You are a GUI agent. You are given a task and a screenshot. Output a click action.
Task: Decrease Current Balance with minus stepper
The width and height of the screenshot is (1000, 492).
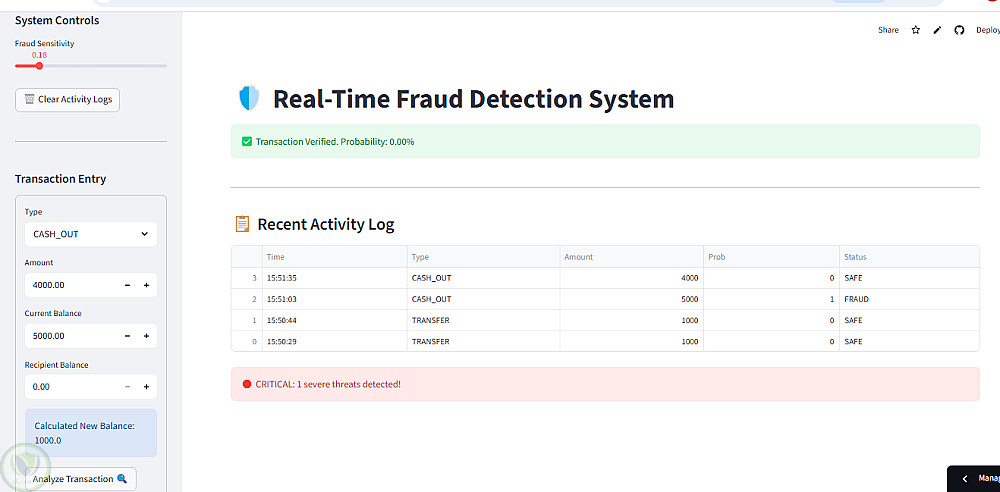coord(128,336)
